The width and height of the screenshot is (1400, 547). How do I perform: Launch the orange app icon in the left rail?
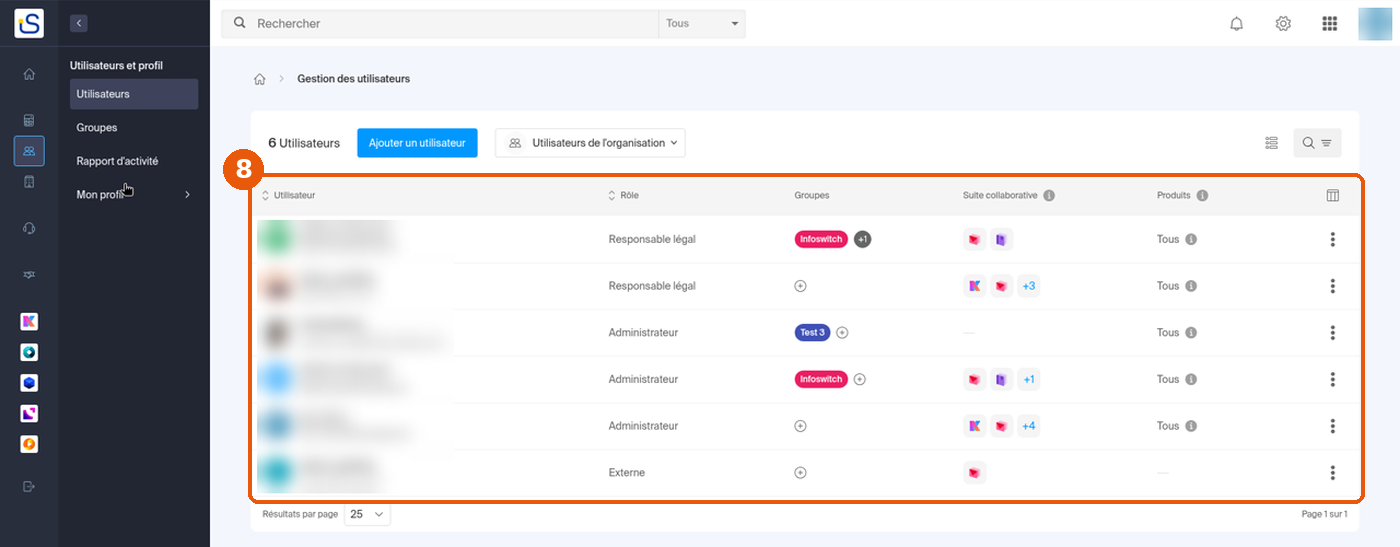click(x=29, y=444)
